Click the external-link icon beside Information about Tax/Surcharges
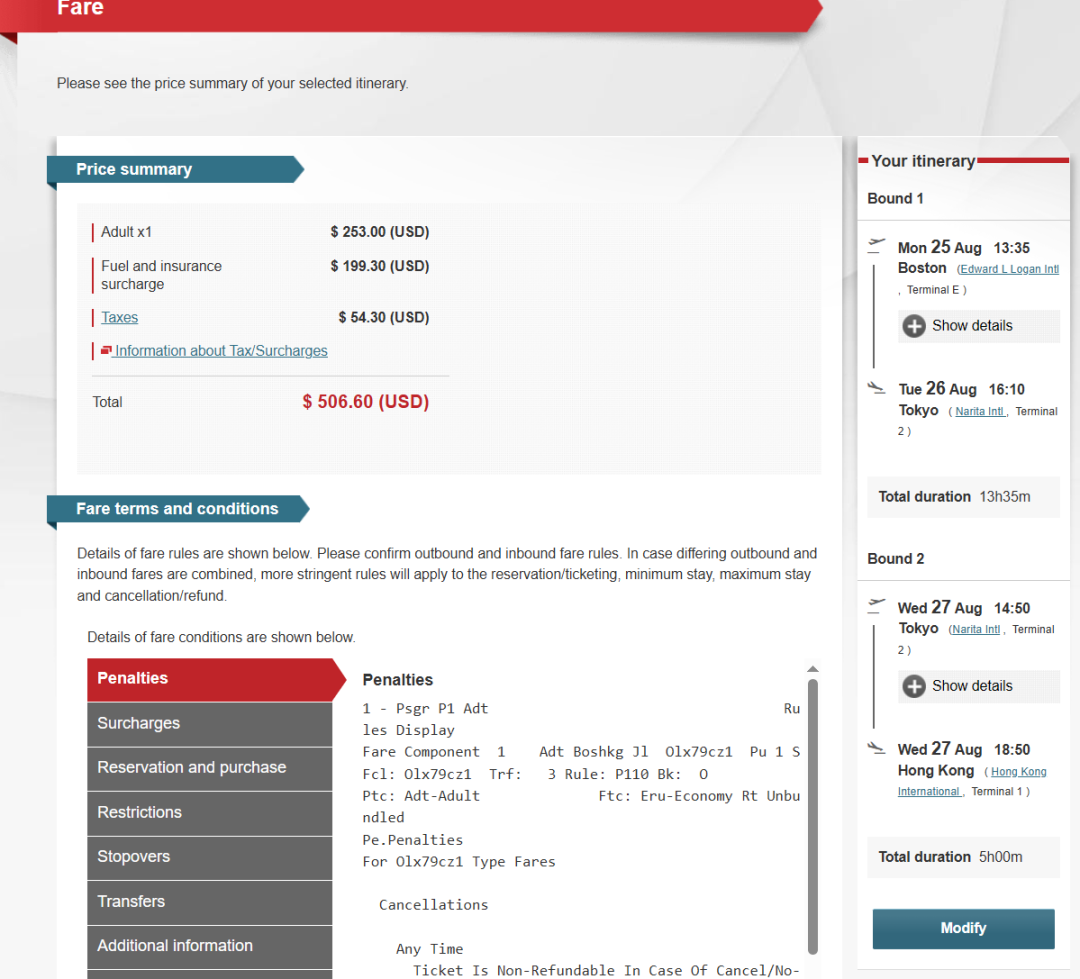Image resolution: width=1080 pixels, height=979 pixels. [106, 351]
